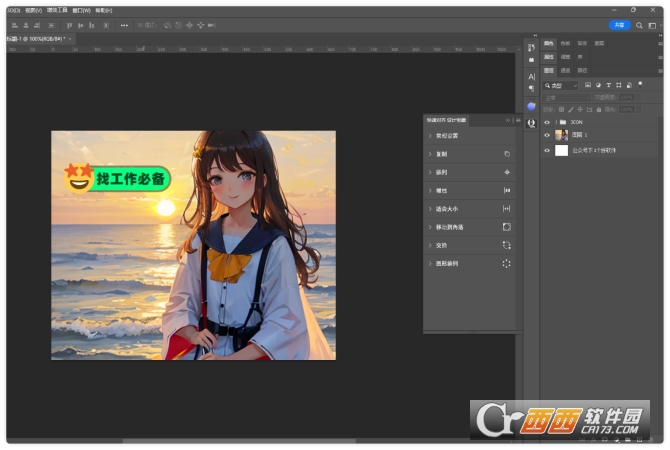This screenshot has height=450, width=670.
Task: Open the 视图(V) menu
Action: click(x=33, y=10)
